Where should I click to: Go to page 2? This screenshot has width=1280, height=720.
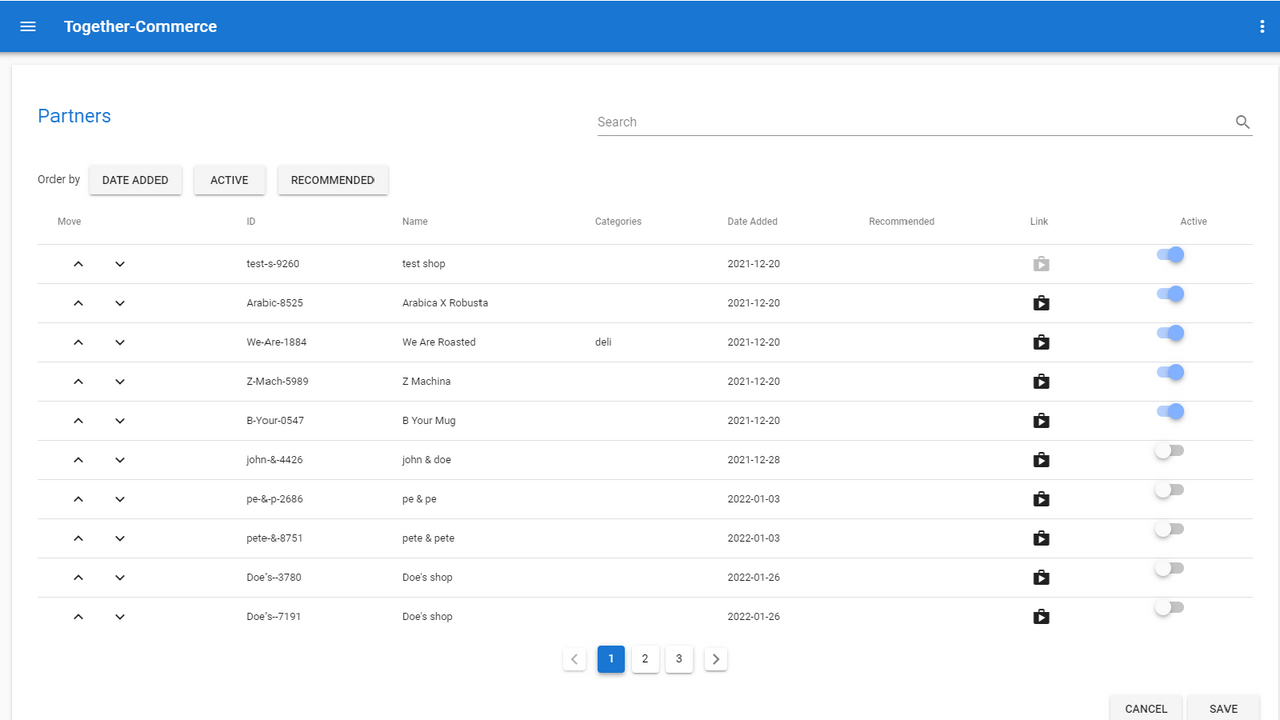[645, 659]
